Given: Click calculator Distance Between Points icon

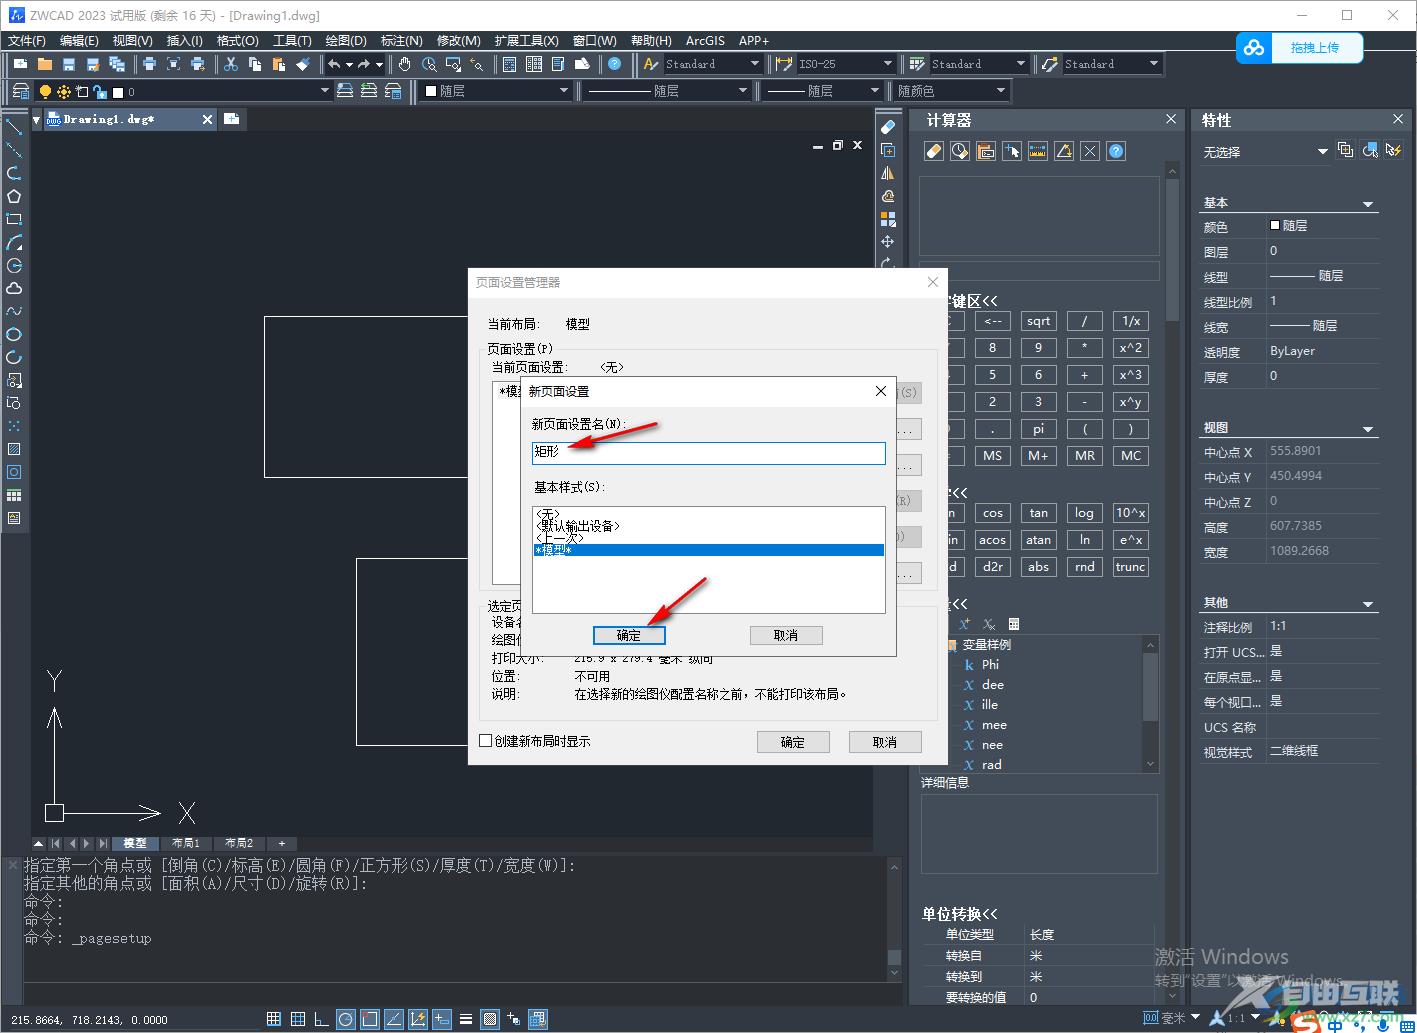Looking at the screenshot, I should [1038, 151].
